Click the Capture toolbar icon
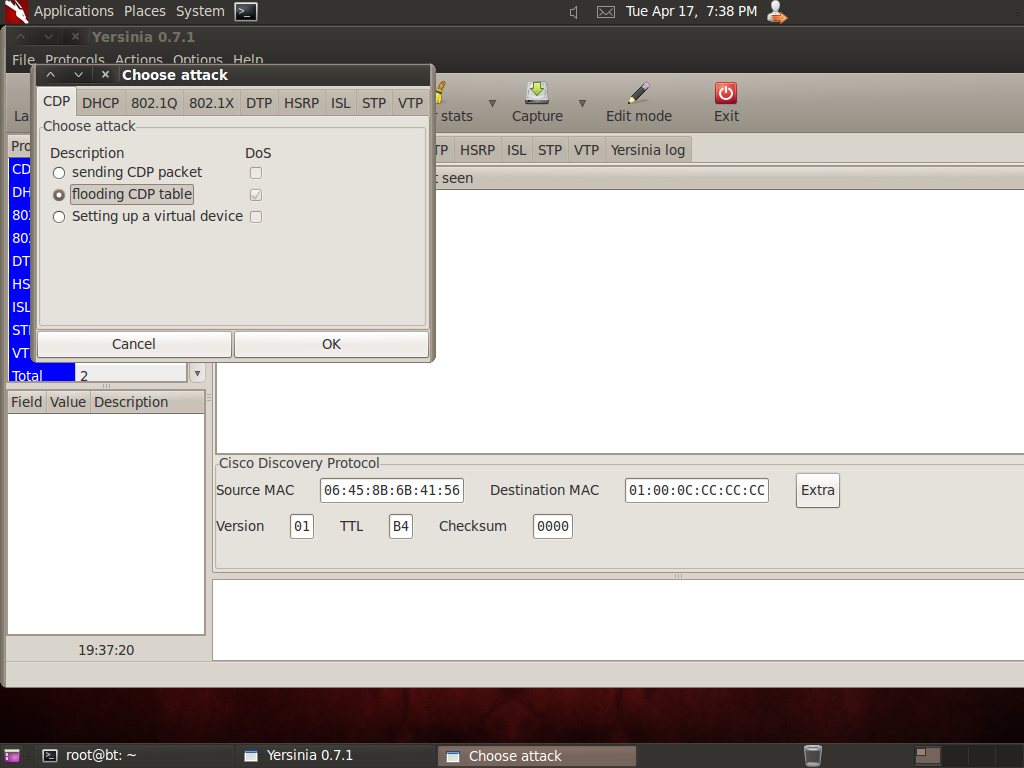This screenshot has height=768, width=1024. click(537, 93)
